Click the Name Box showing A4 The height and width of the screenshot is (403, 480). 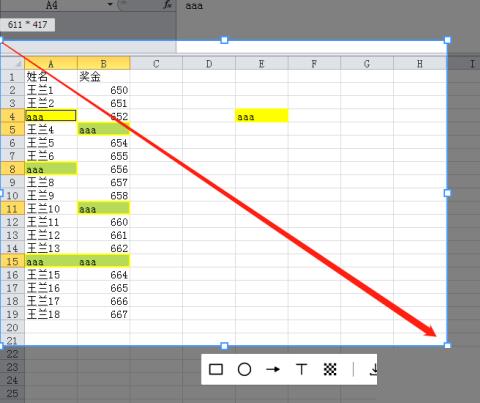52,5
